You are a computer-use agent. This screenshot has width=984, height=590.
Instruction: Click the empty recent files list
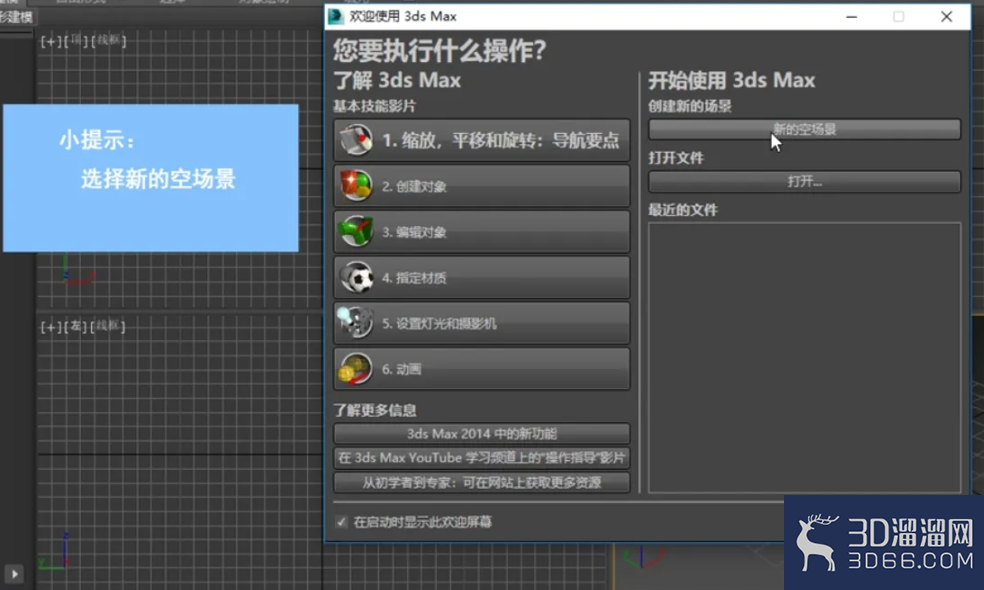pyautogui.click(x=804, y=358)
